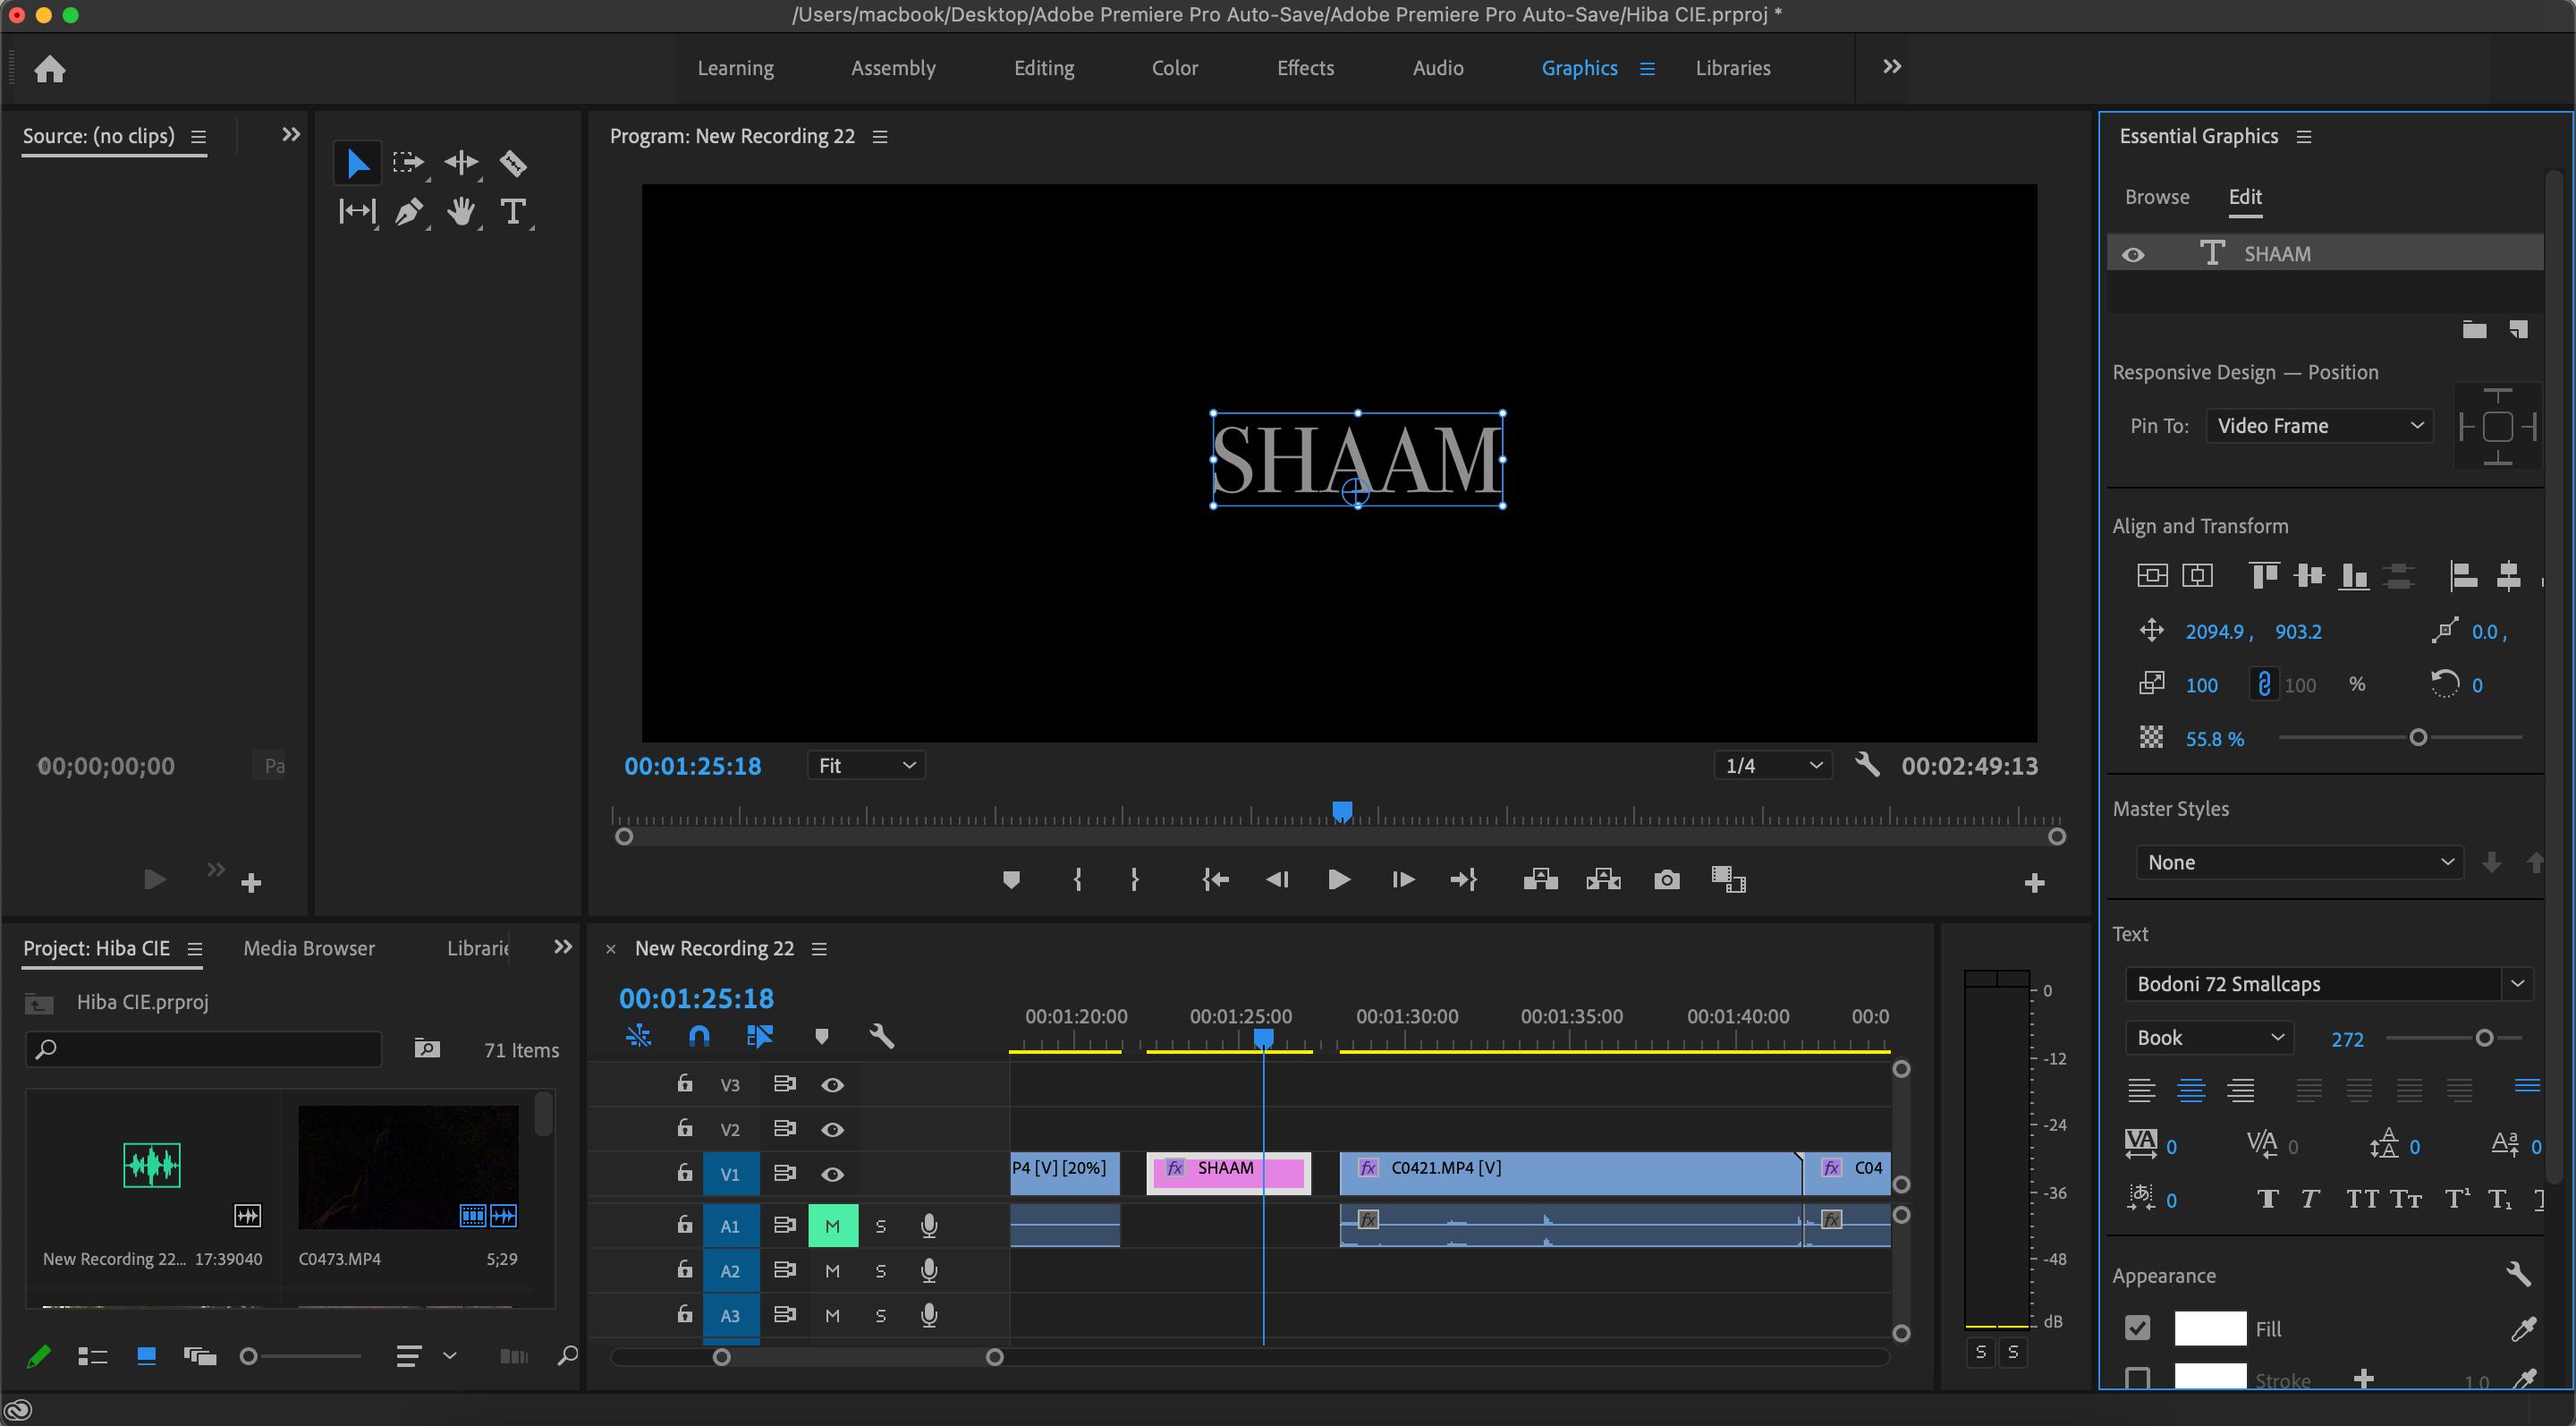Unmute audio track A1
Screen dimensions: 2576x1426
832,1226
